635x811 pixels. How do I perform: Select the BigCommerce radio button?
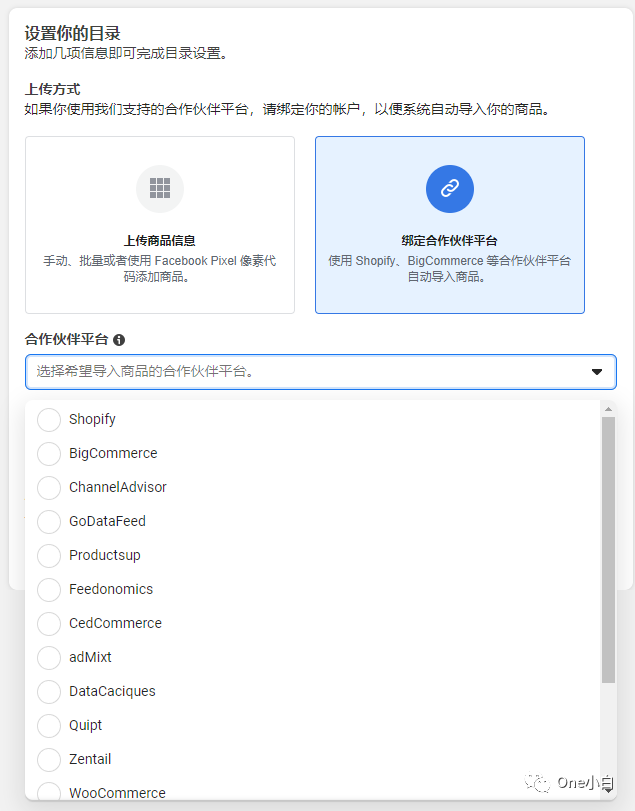(x=49, y=454)
